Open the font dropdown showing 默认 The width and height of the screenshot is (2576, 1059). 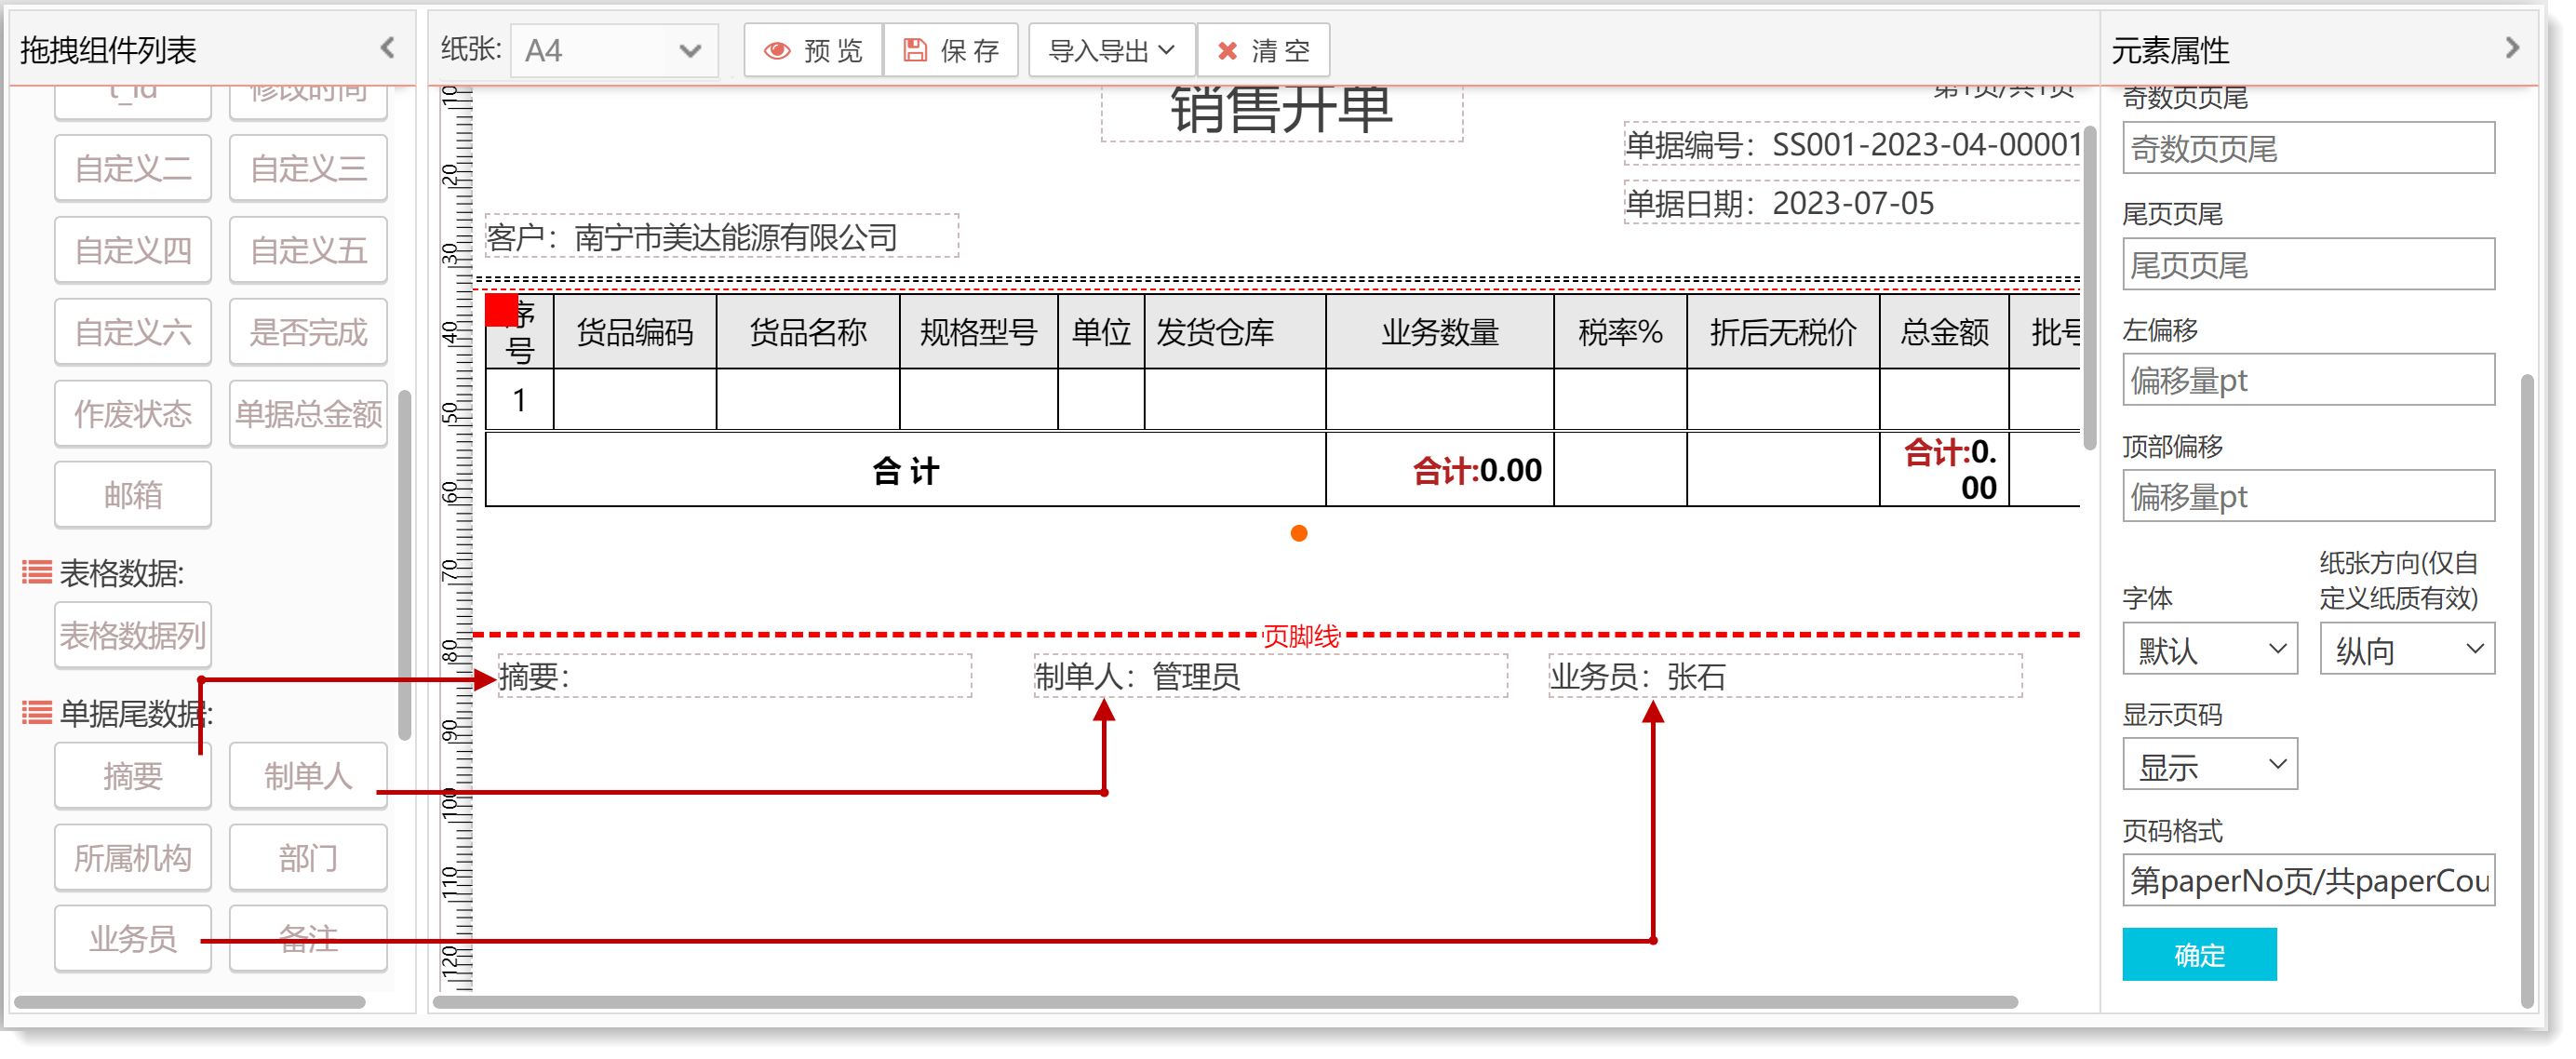coord(2208,650)
